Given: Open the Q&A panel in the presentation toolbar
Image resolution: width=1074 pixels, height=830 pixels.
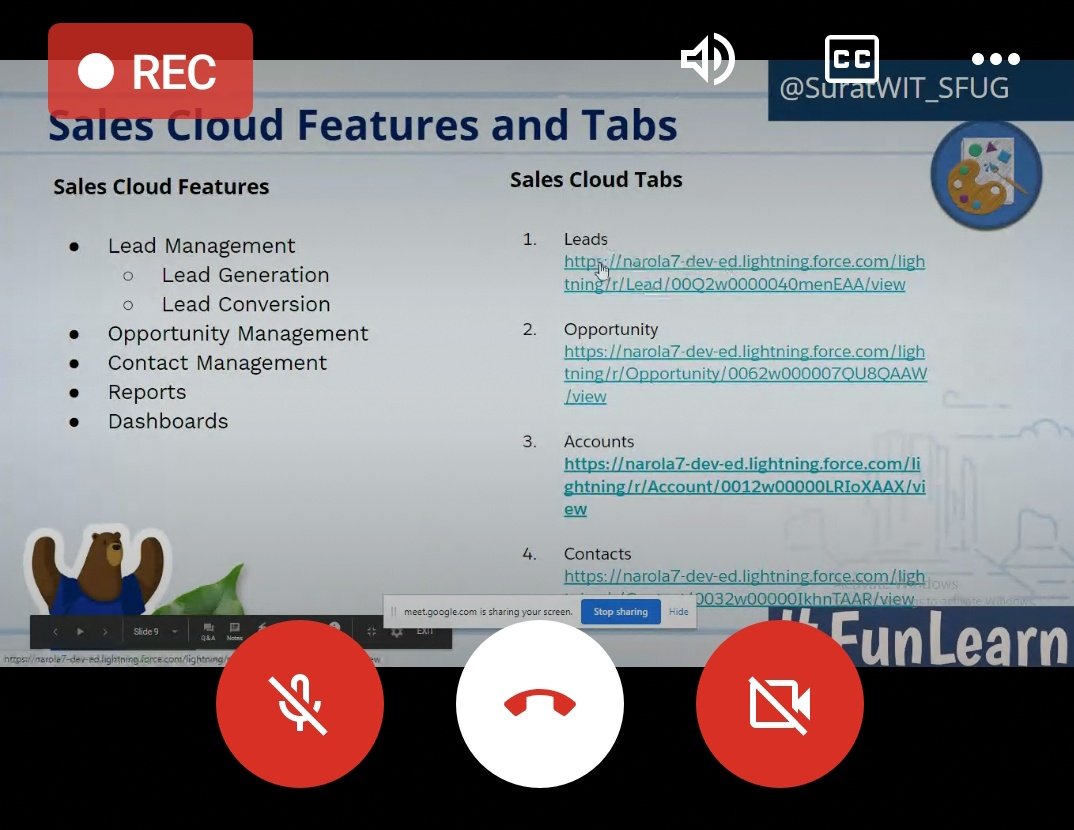Looking at the screenshot, I should point(208,631).
